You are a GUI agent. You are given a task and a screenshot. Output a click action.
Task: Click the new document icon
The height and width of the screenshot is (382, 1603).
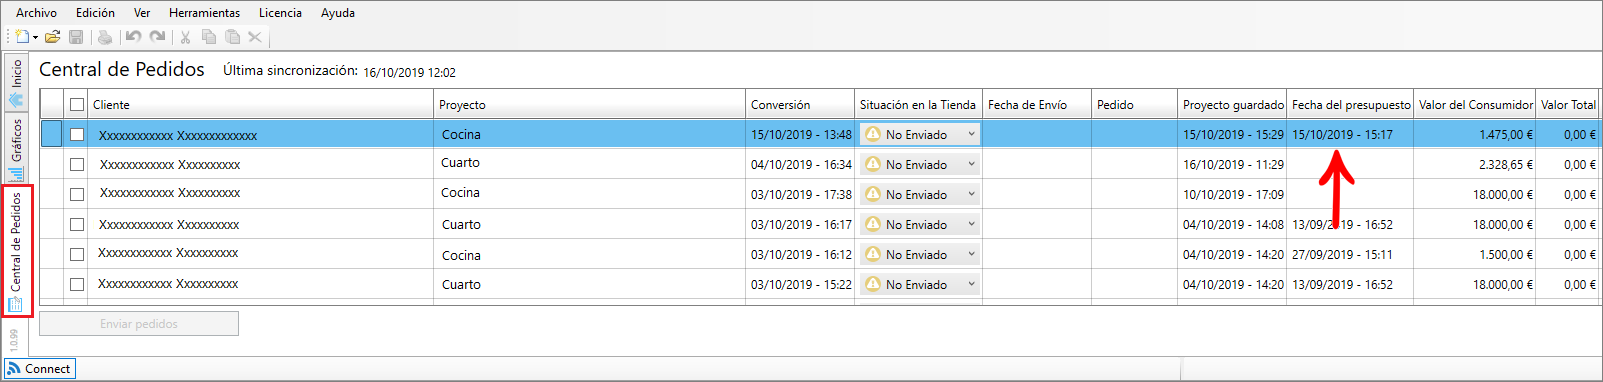(22, 37)
